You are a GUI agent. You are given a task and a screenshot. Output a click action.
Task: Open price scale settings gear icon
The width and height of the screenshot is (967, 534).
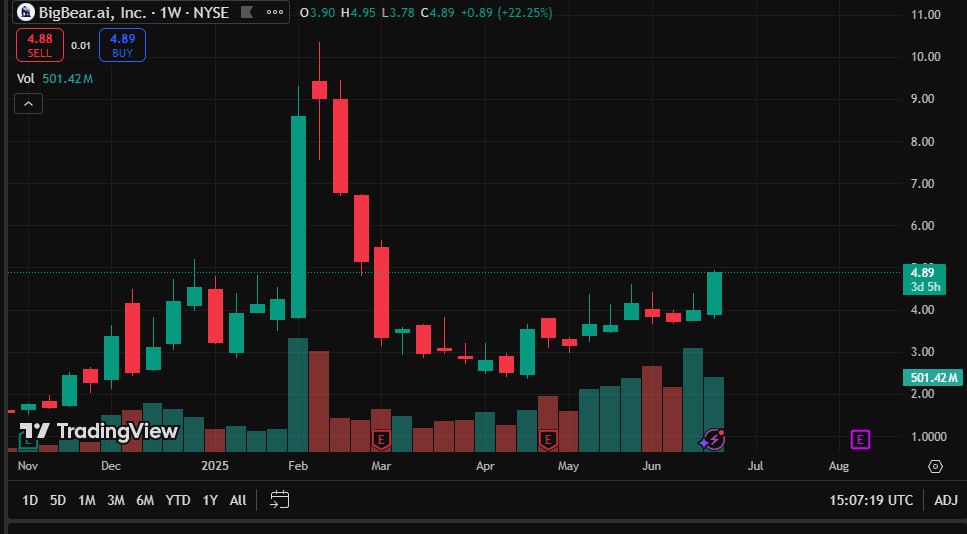point(935,466)
